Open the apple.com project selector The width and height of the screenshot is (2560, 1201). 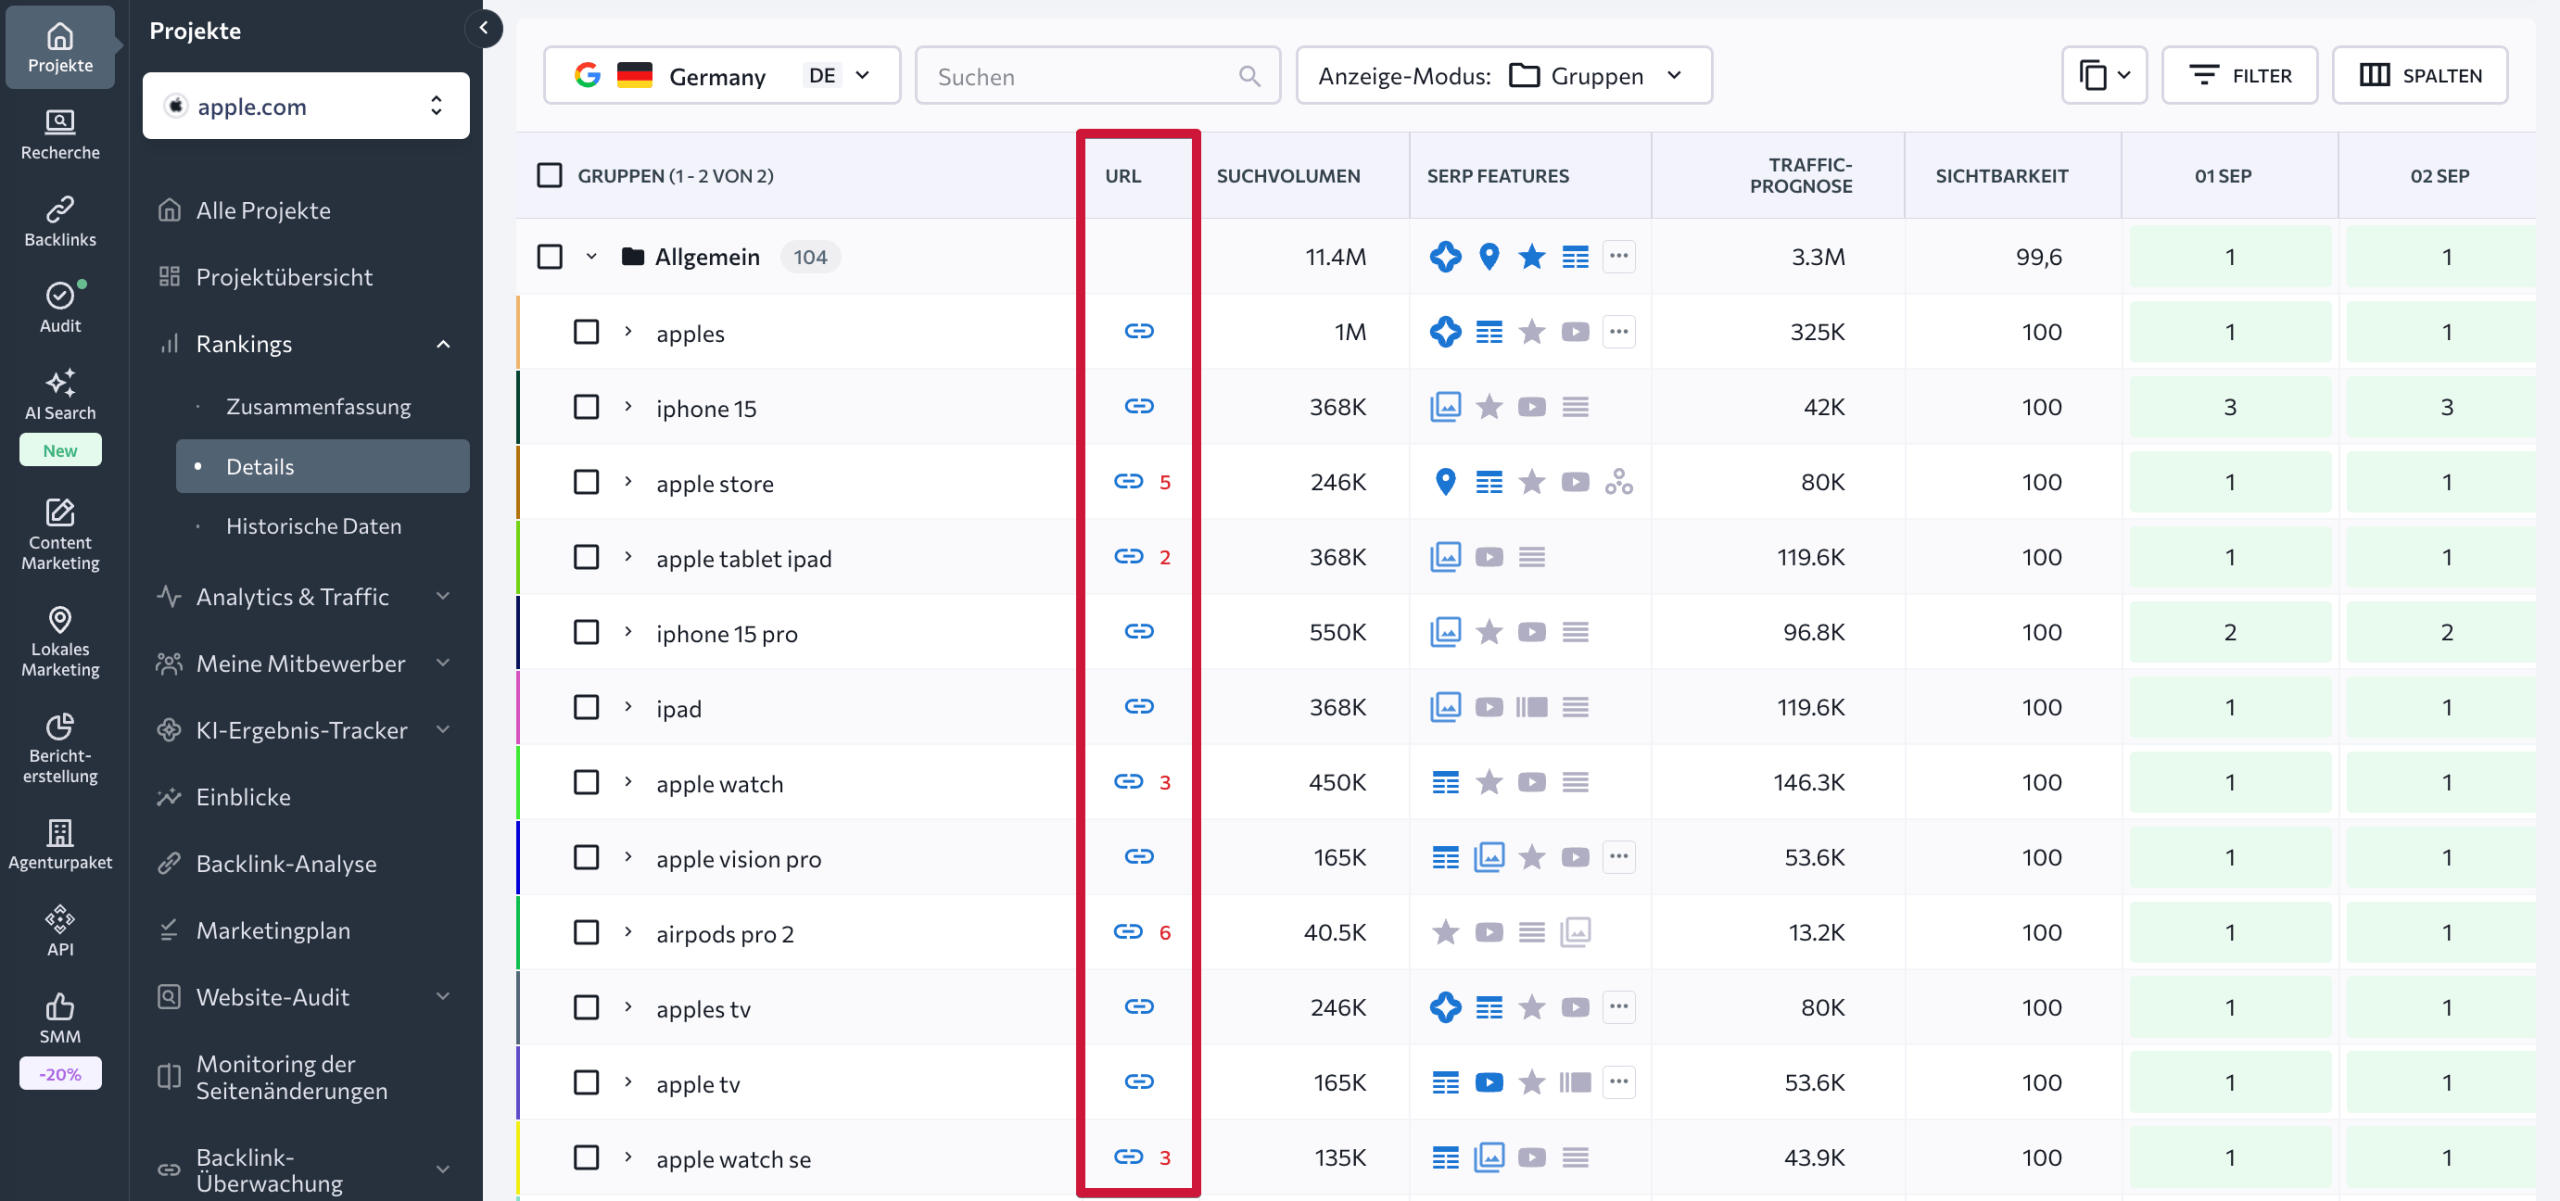click(x=306, y=106)
